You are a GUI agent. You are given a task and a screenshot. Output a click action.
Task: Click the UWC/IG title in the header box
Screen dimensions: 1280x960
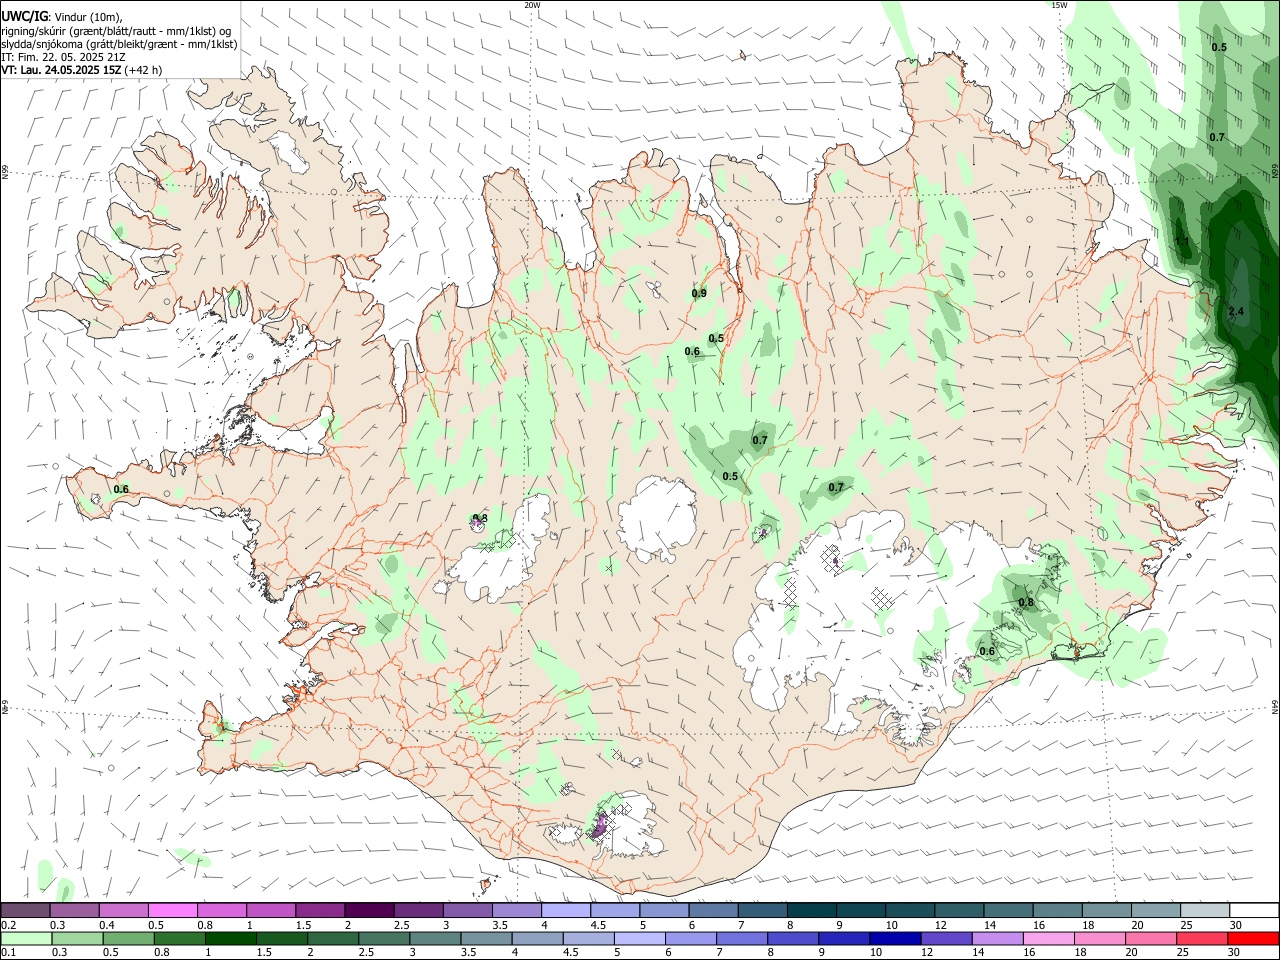point(24,16)
